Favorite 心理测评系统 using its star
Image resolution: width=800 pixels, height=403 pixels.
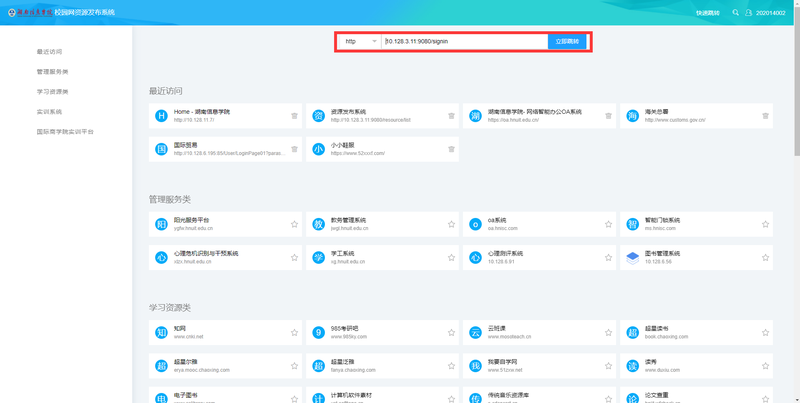608,258
